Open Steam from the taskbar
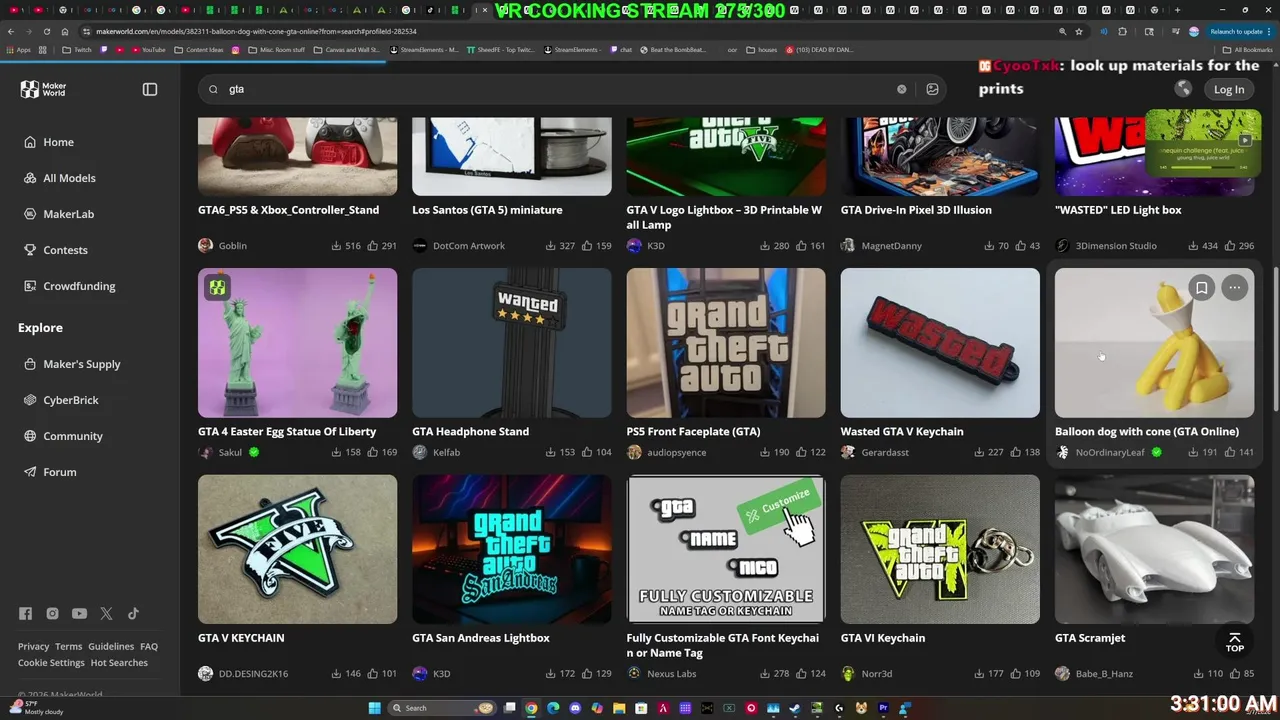This screenshot has width=1280, height=720. (795, 708)
